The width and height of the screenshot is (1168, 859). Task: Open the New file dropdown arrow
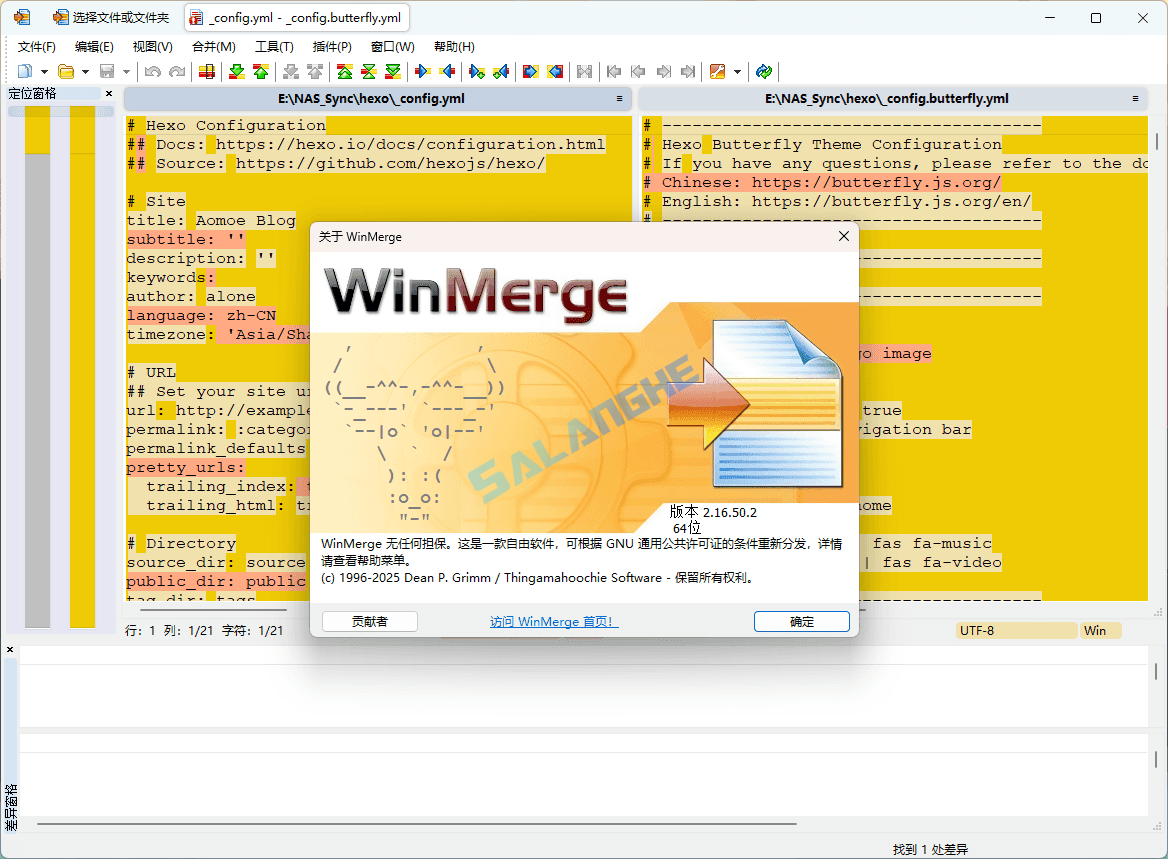coord(44,71)
